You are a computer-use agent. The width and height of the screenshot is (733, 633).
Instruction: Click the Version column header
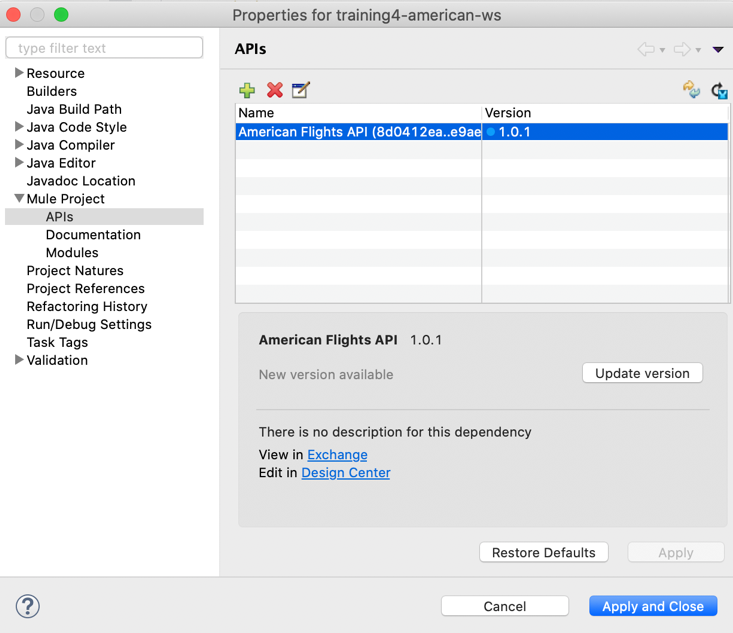605,113
